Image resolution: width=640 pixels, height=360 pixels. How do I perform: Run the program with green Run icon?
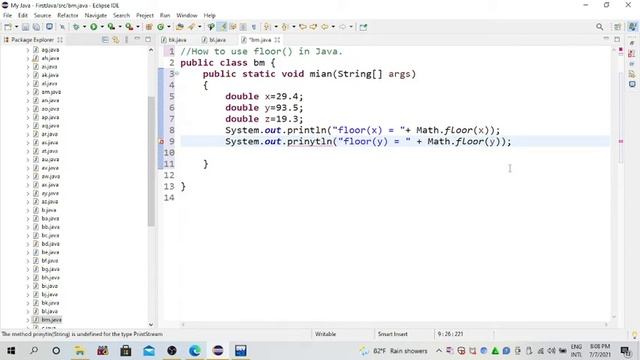click(x=93, y=27)
